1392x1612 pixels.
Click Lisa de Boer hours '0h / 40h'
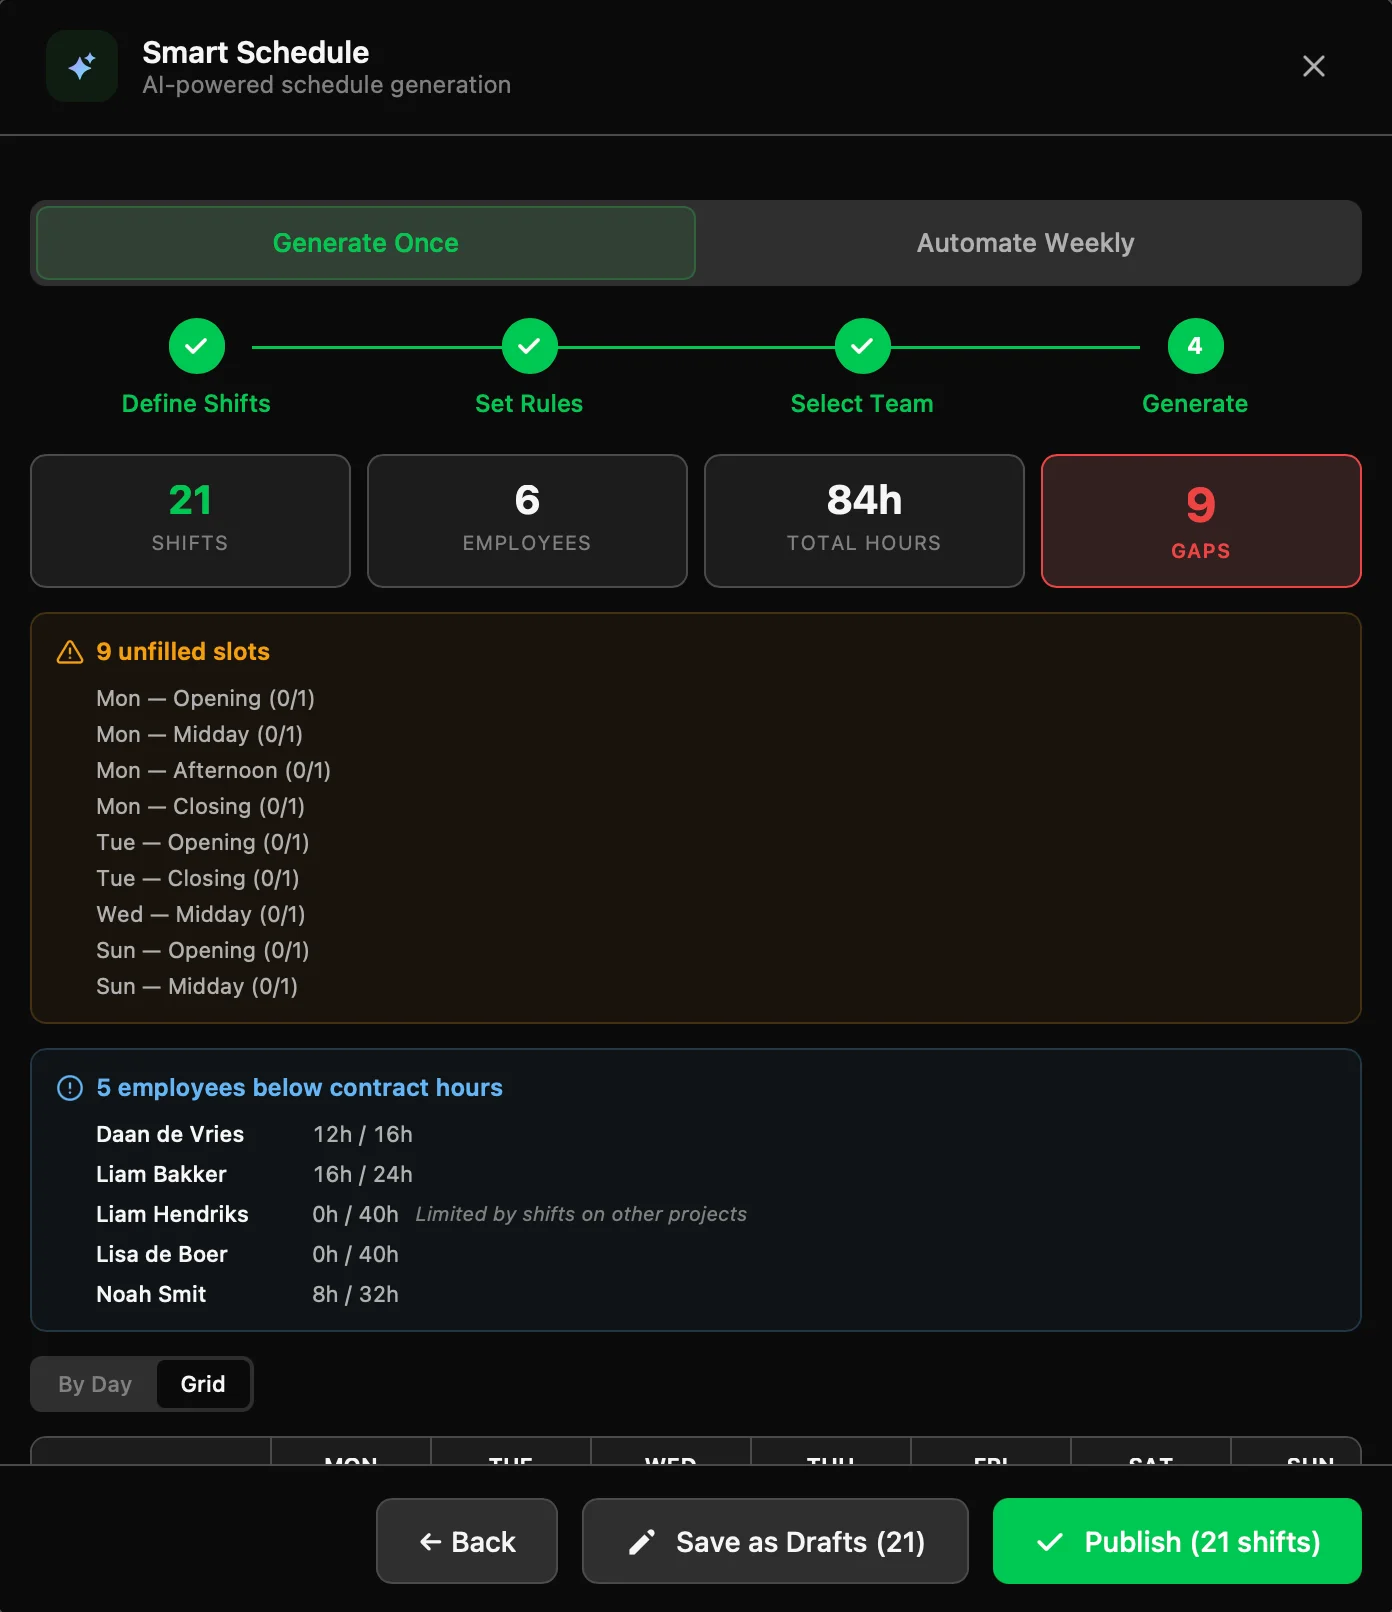tap(355, 1254)
